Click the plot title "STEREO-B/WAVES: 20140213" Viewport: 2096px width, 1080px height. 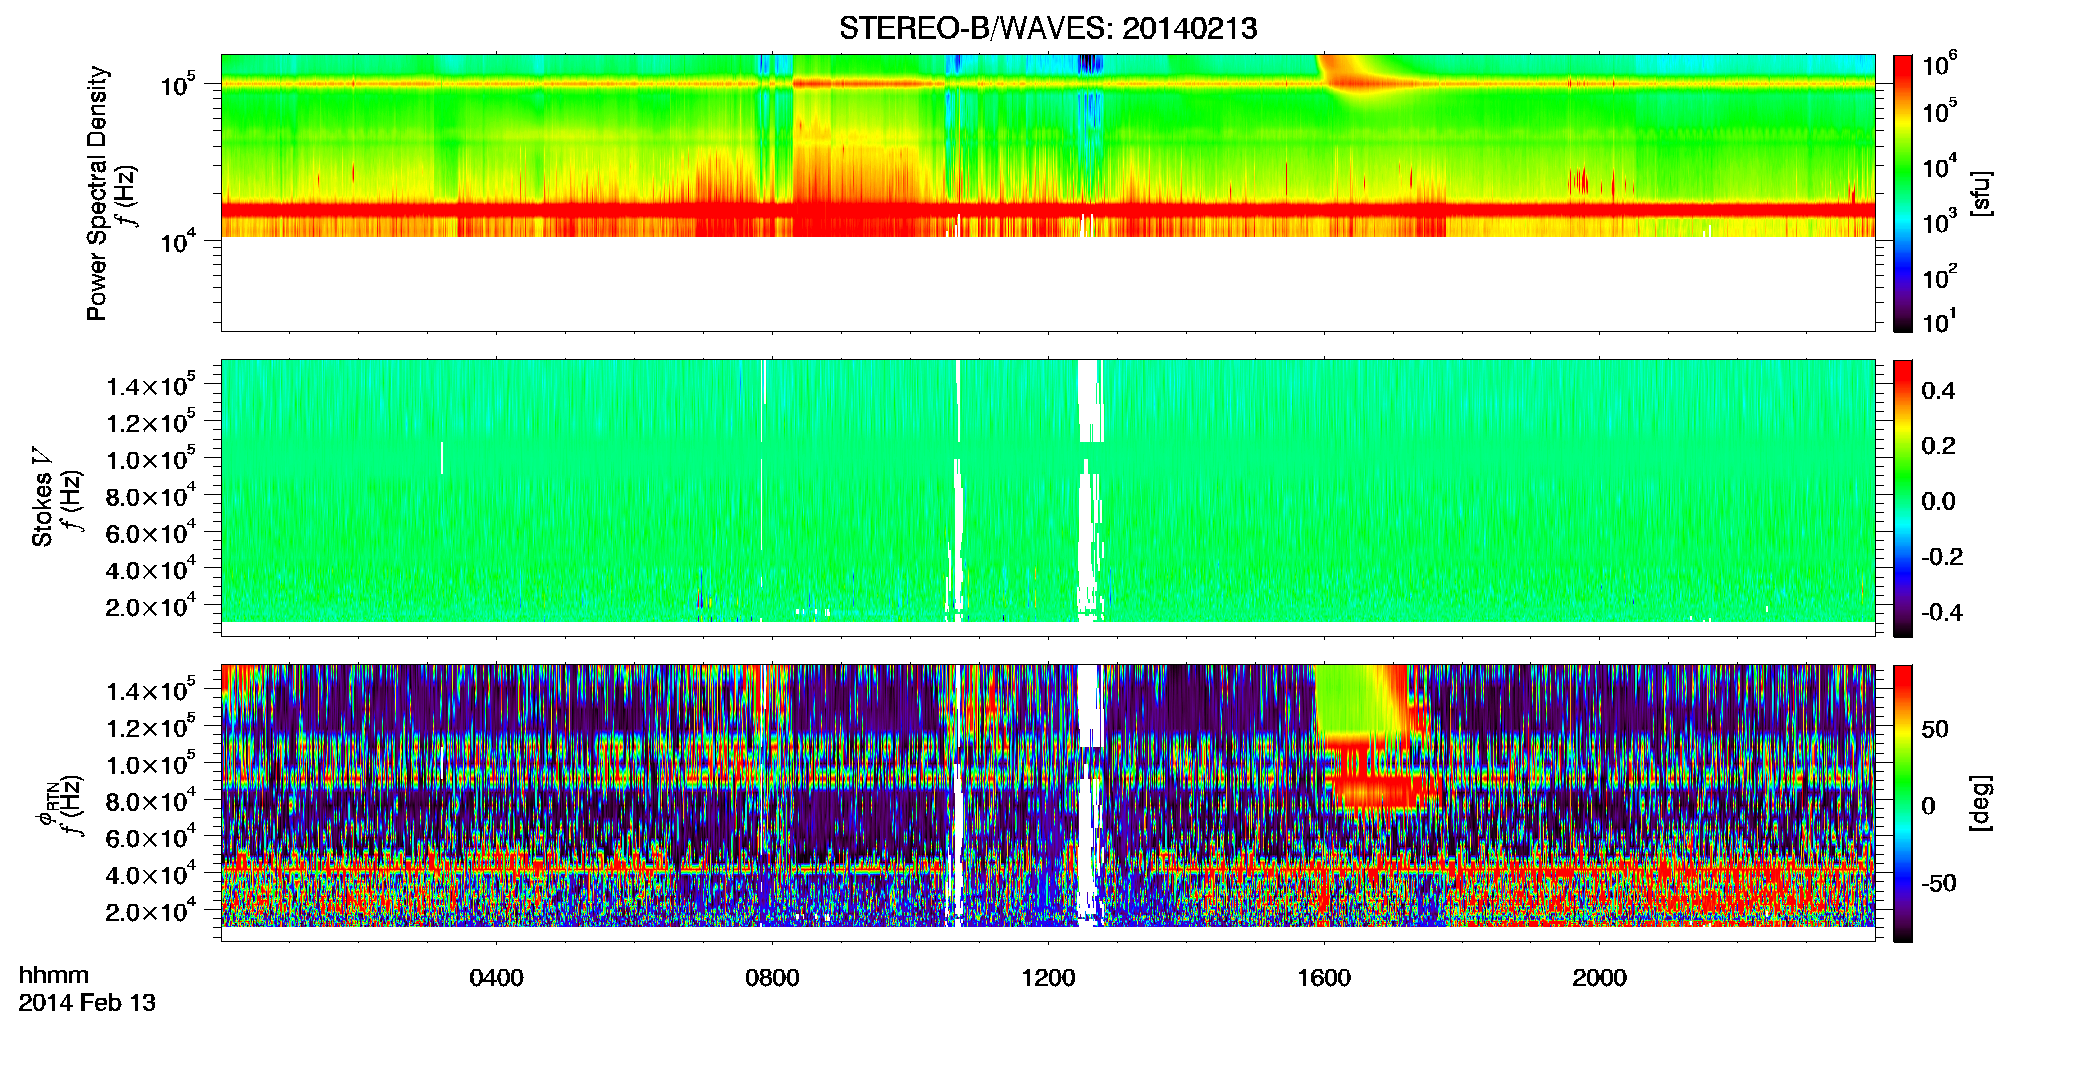[1048, 28]
